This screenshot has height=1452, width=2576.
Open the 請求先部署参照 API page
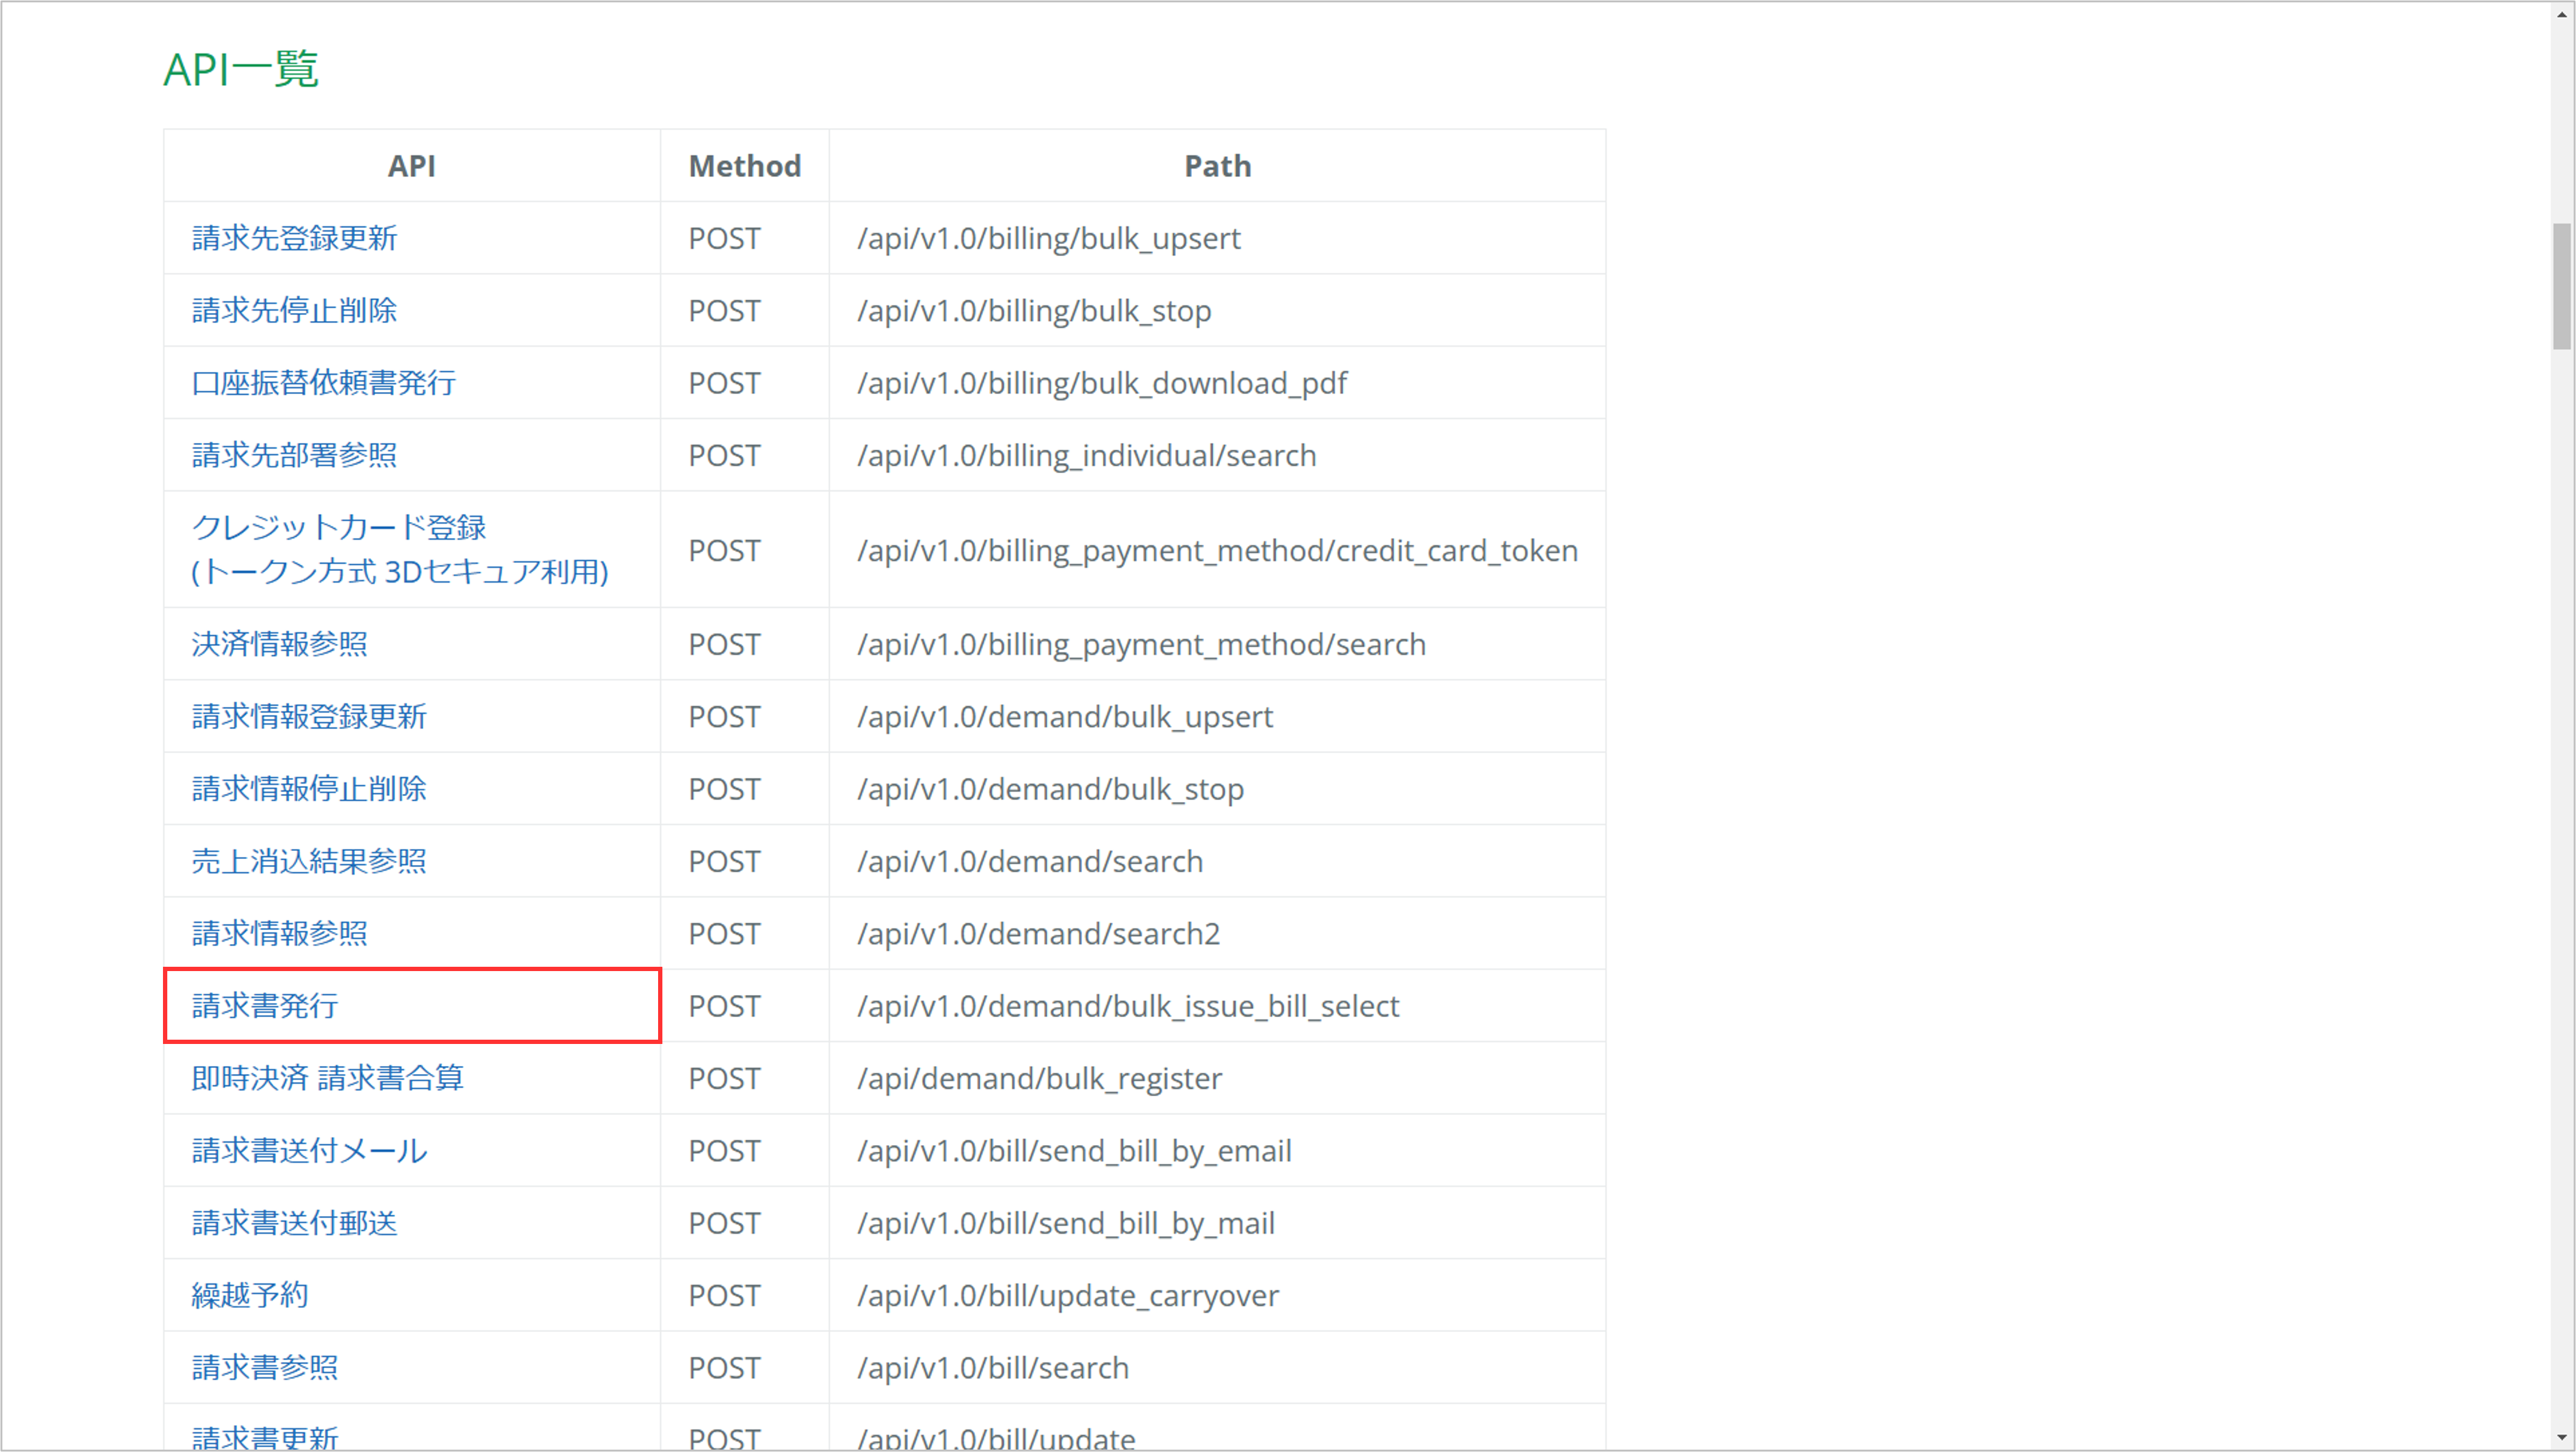pyautogui.click(x=294, y=455)
